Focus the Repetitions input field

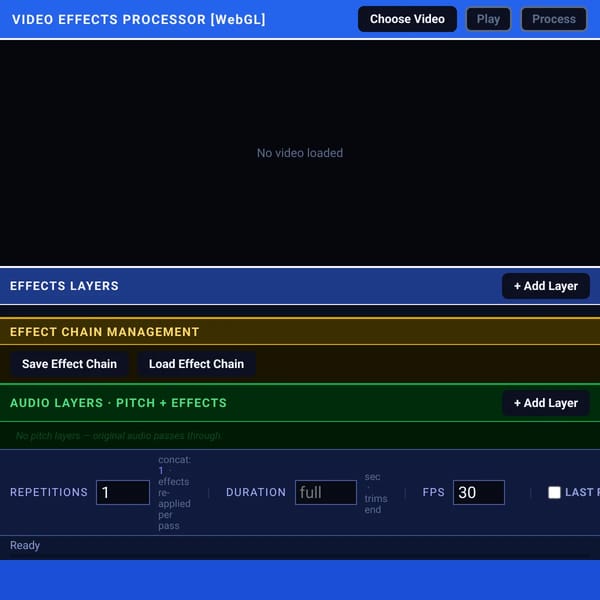pyautogui.click(x=123, y=492)
